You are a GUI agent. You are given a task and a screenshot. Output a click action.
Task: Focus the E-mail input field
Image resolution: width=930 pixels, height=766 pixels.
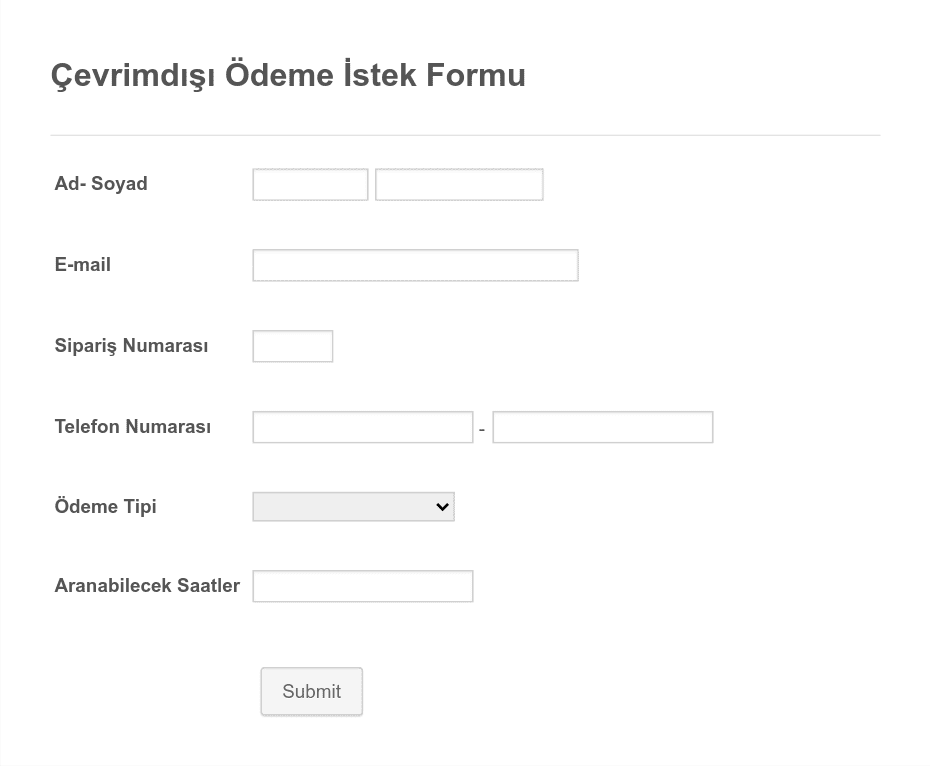point(415,265)
